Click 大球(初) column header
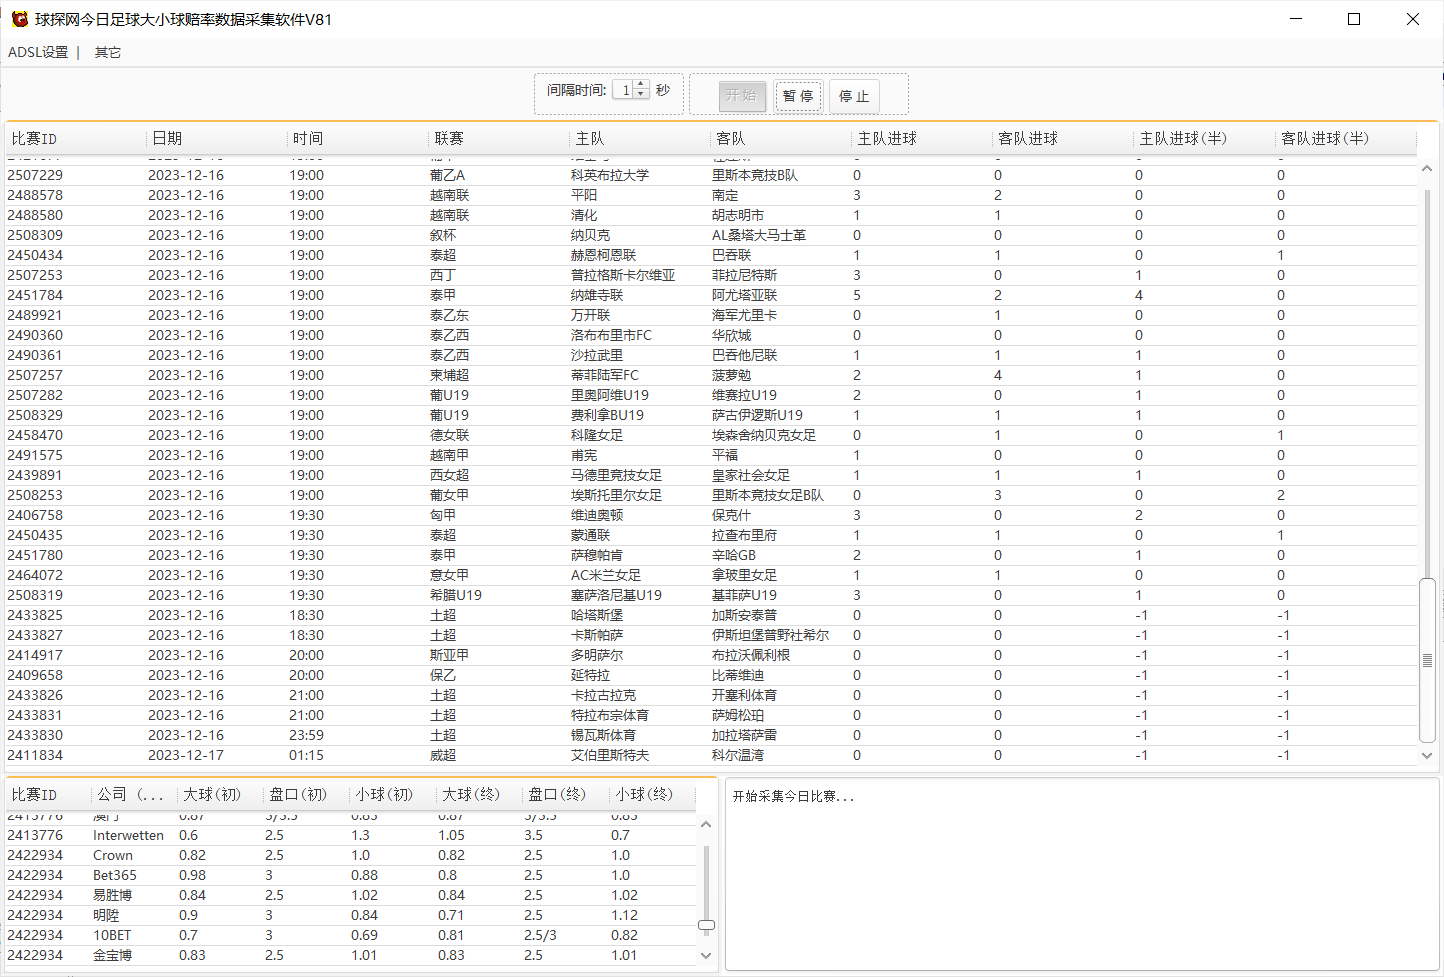The width and height of the screenshot is (1444, 977). (220, 795)
